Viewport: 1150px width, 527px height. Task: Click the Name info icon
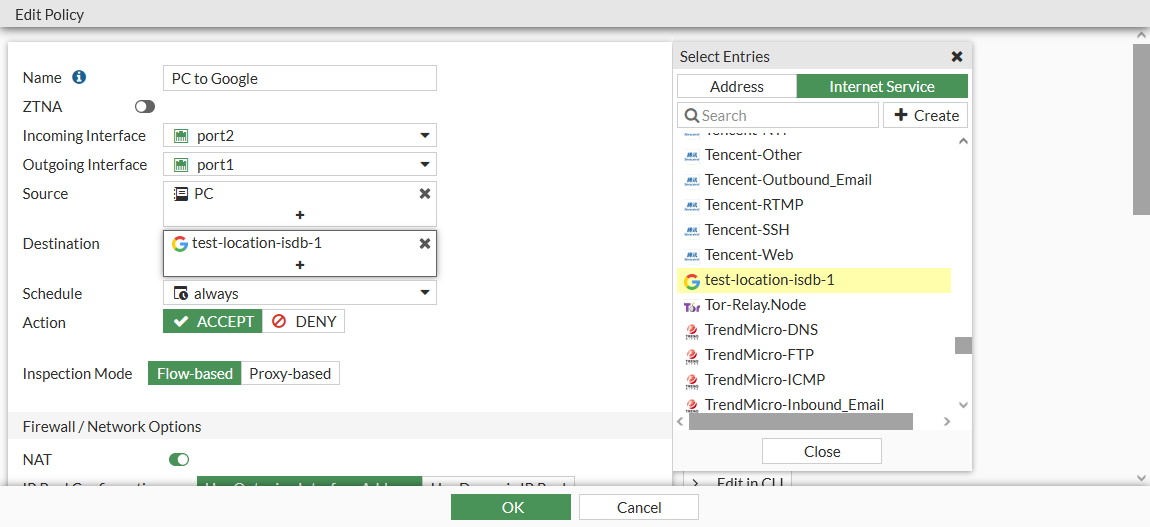pyautogui.click(x=79, y=77)
